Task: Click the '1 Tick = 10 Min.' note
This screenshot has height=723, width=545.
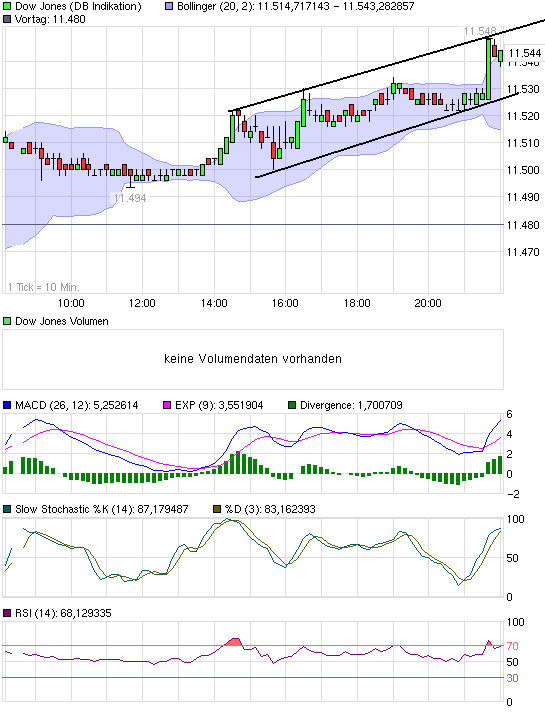Action: (44, 287)
